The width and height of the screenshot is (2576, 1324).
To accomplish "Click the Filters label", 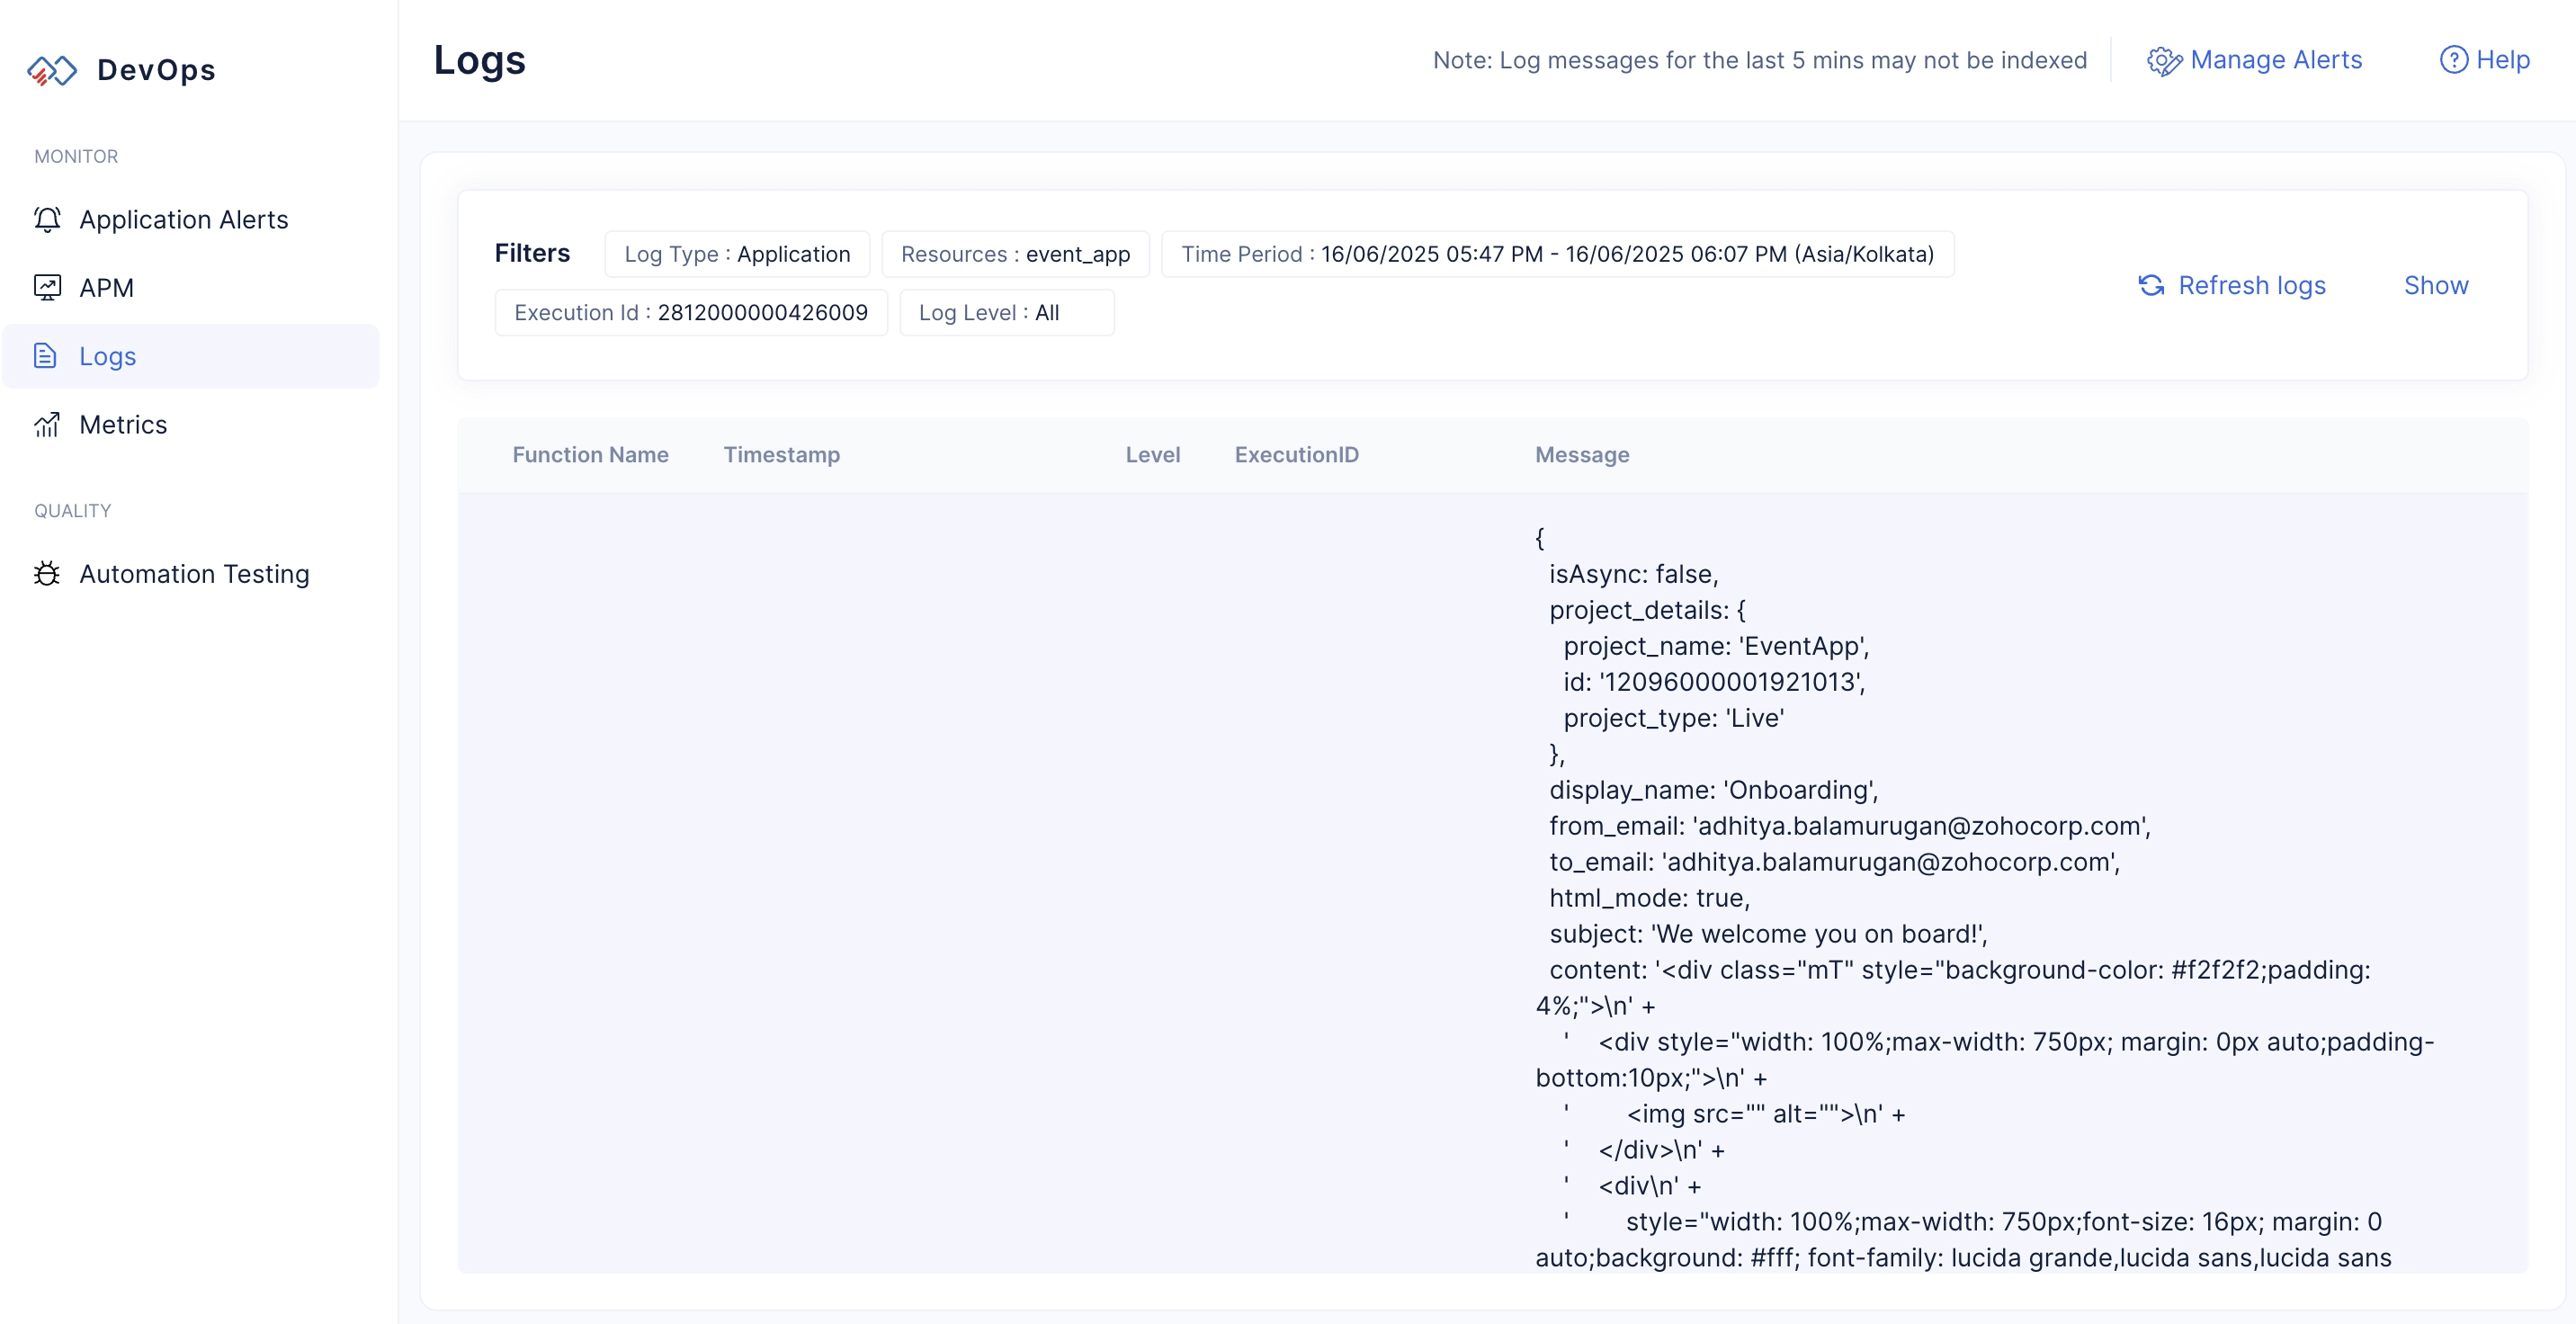I will (532, 253).
